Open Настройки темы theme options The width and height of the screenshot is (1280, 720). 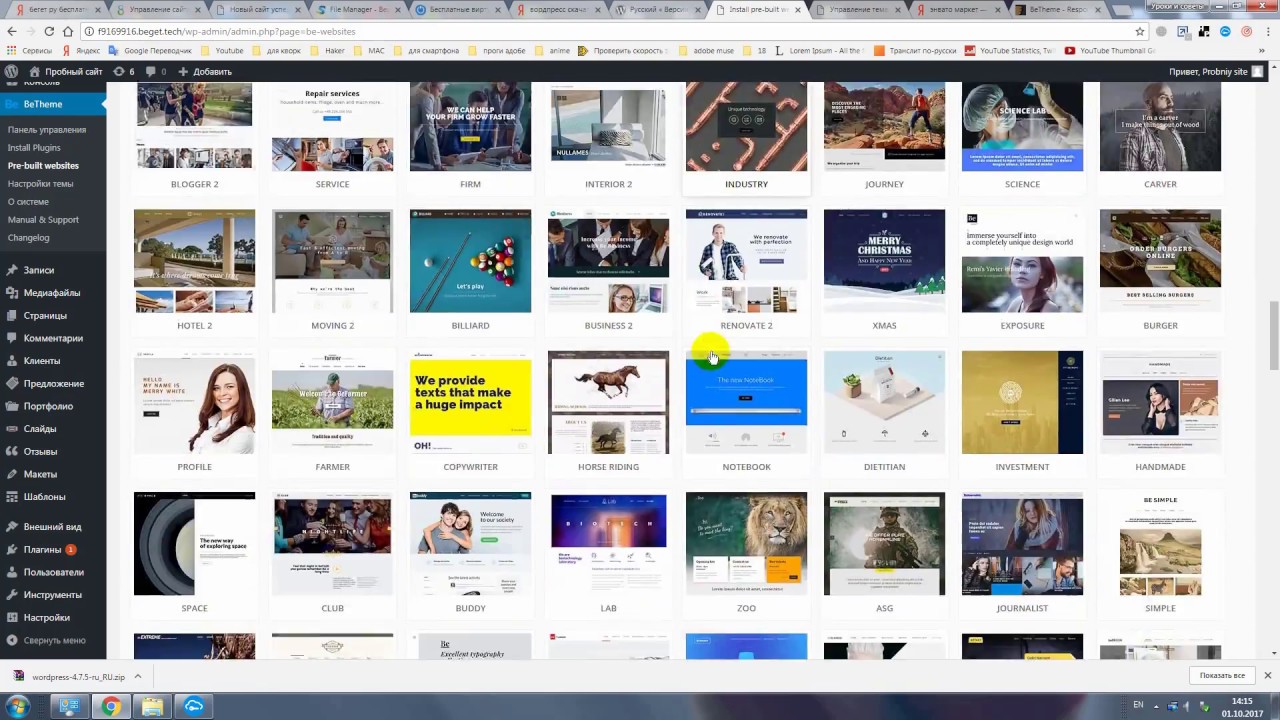(41, 184)
